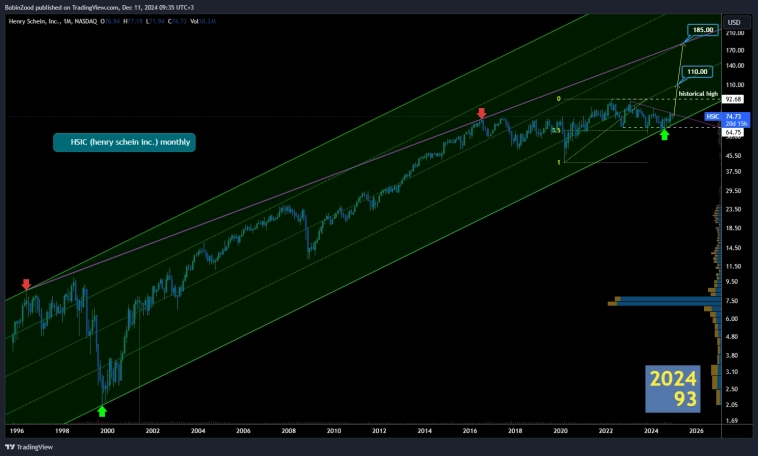Click the 18.50 price axis label
758x456 pixels.
733,228
